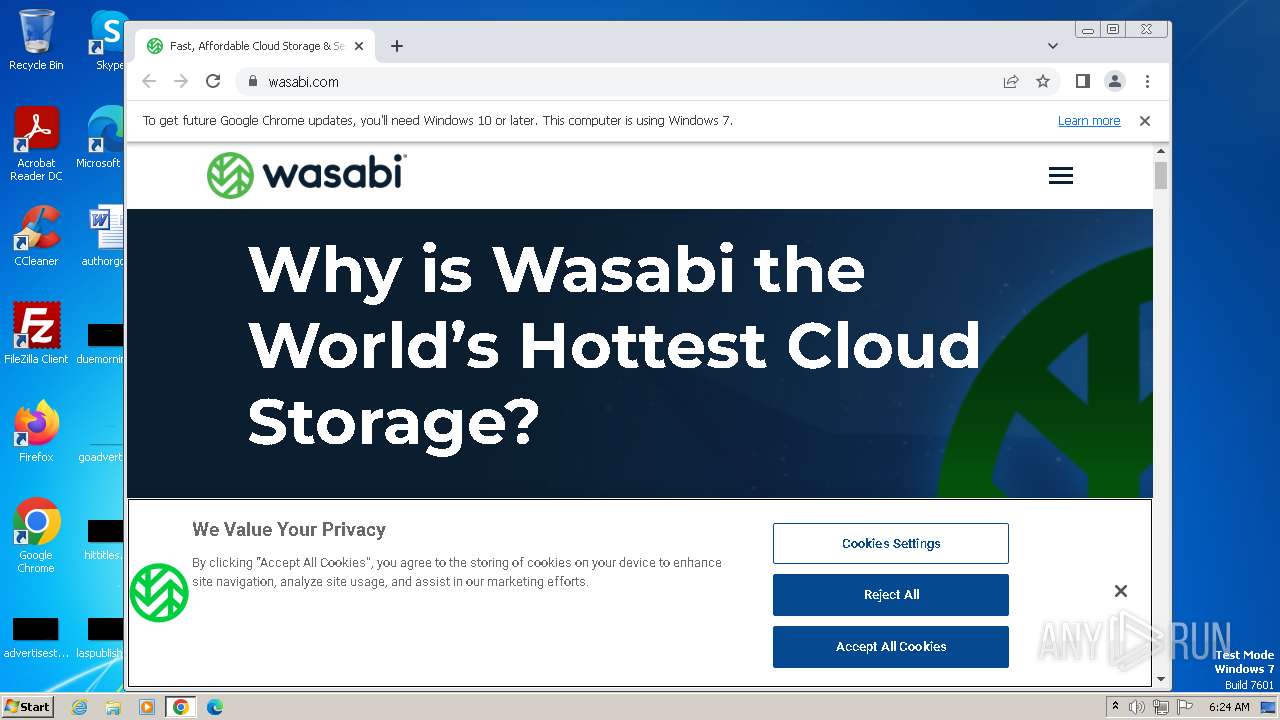Open Cookies Settings
The height and width of the screenshot is (720, 1280).
(x=890, y=544)
